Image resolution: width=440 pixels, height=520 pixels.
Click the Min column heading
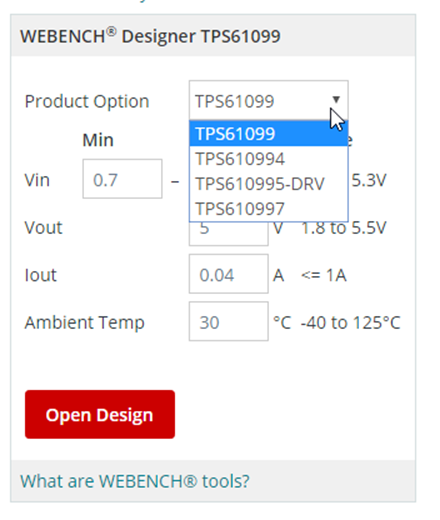[x=98, y=140]
